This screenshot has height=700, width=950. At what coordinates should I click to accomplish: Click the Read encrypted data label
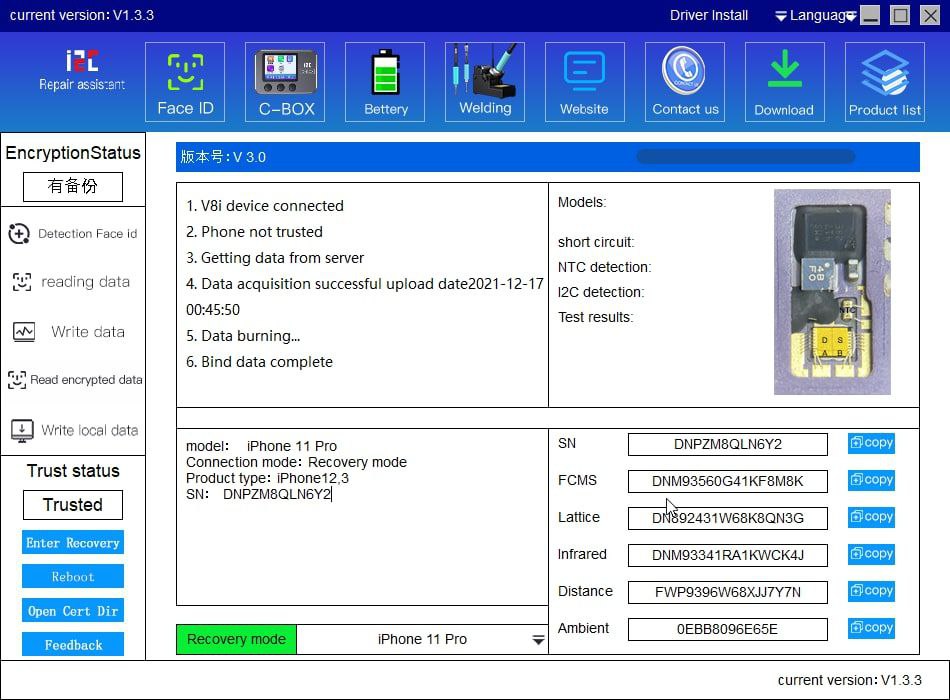pyautogui.click(x=86, y=379)
